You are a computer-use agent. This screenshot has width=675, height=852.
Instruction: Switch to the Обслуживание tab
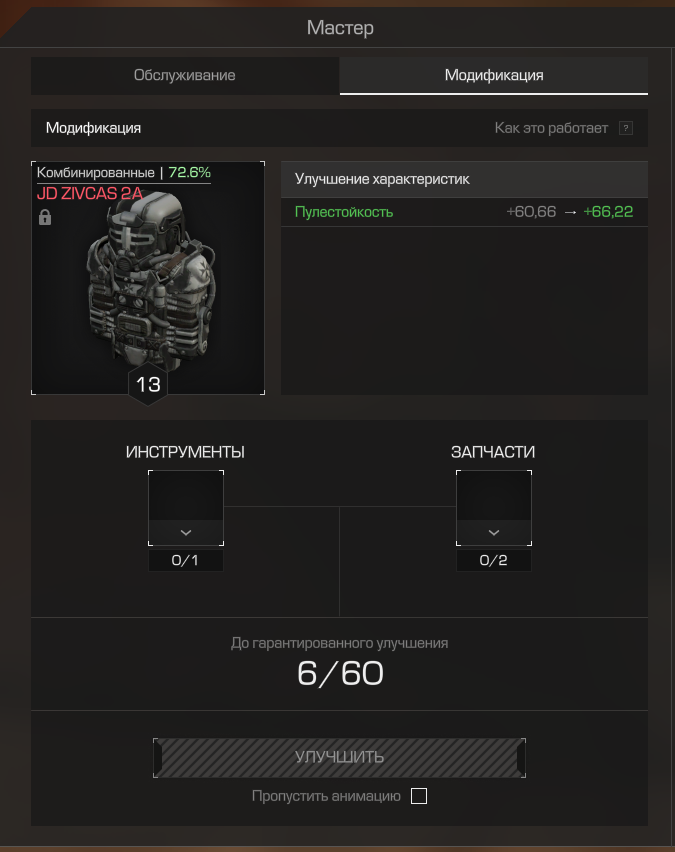click(x=185, y=76)
